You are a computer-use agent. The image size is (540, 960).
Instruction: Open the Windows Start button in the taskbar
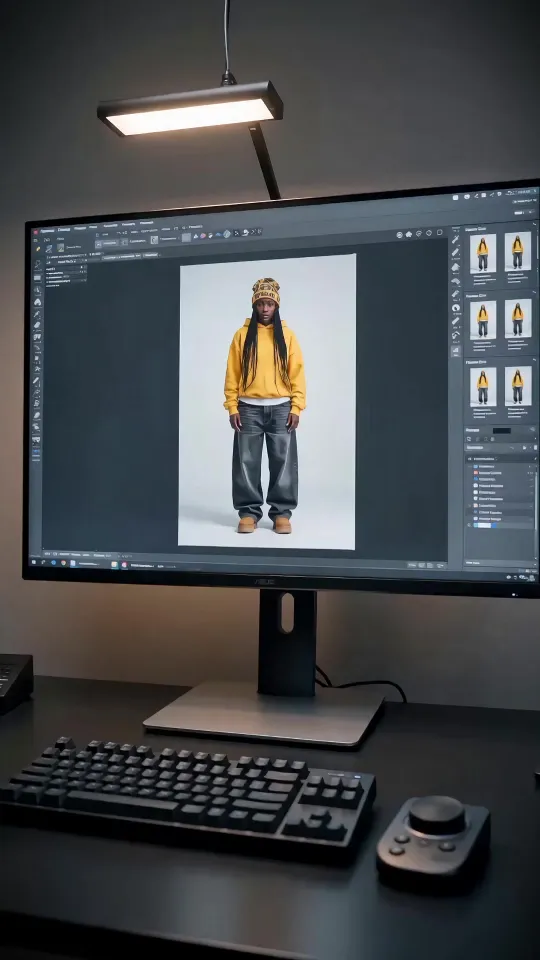click(34, 562)
